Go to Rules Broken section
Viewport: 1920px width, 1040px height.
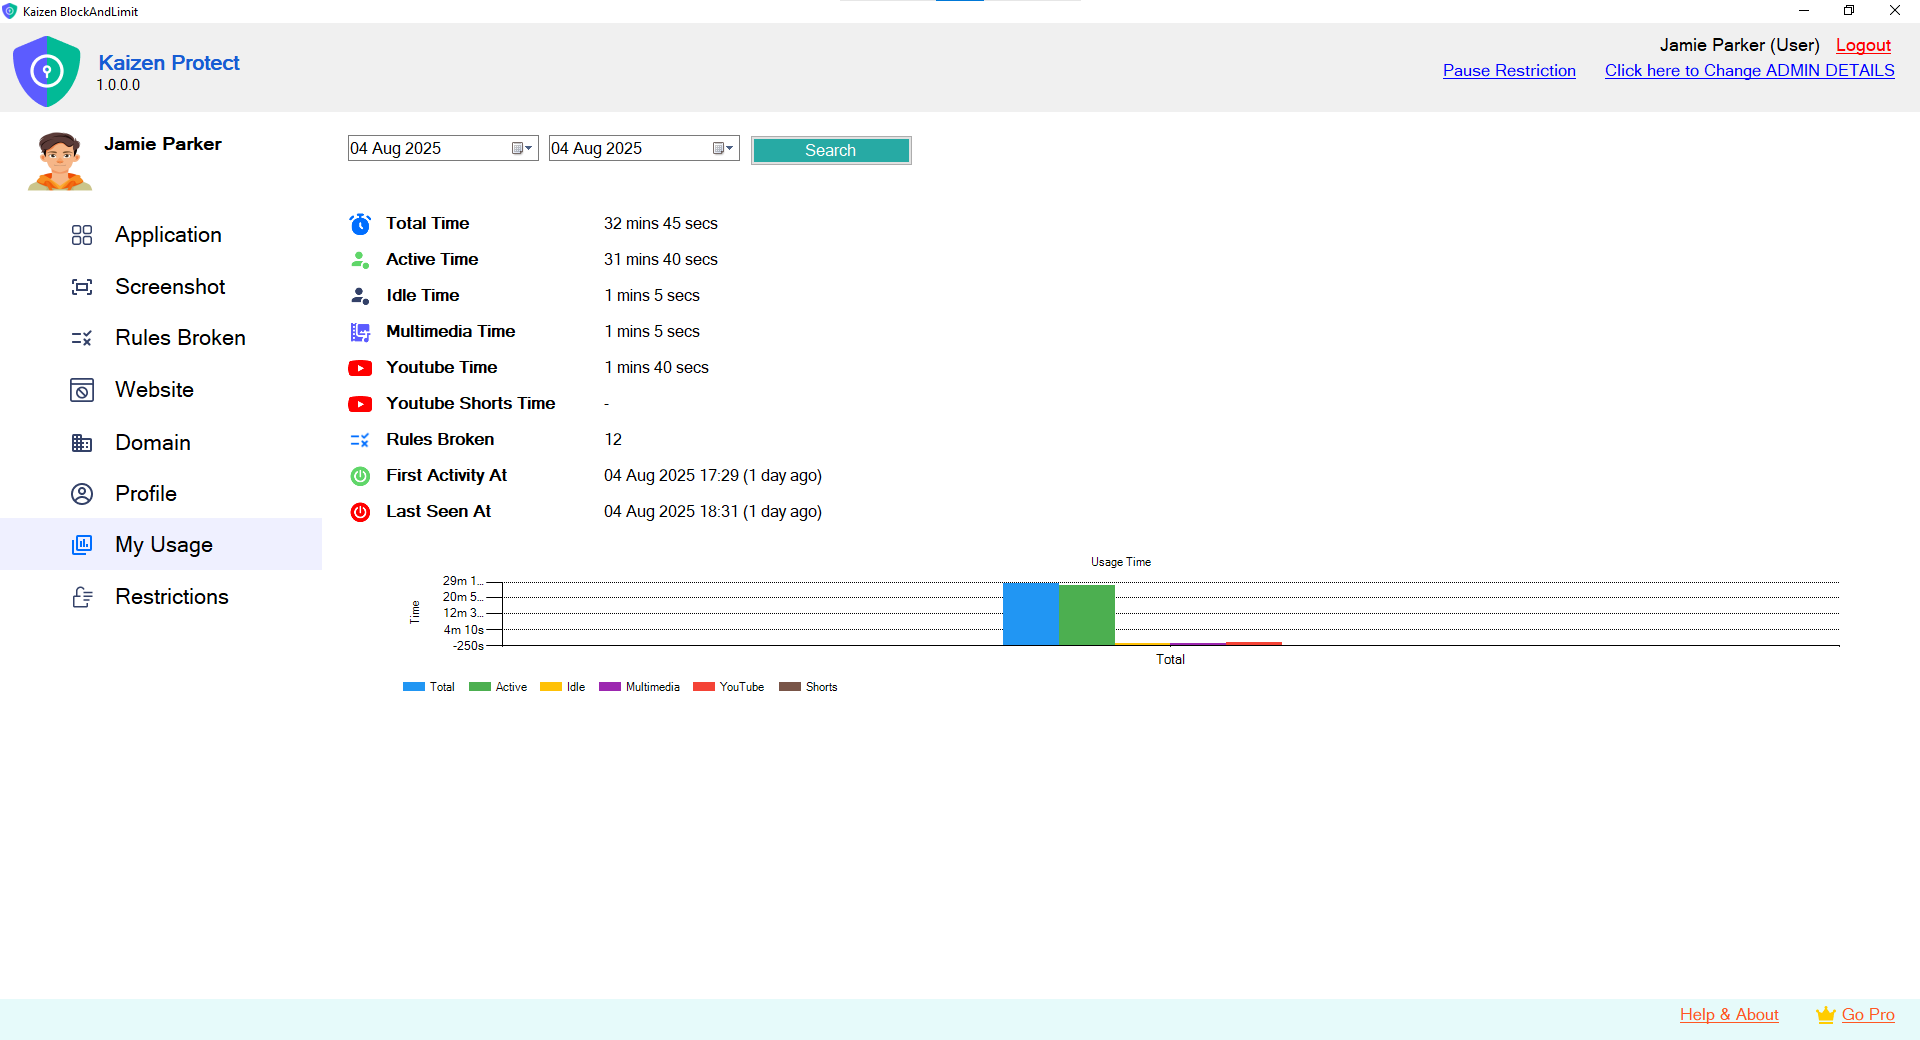tap(180, 338)
